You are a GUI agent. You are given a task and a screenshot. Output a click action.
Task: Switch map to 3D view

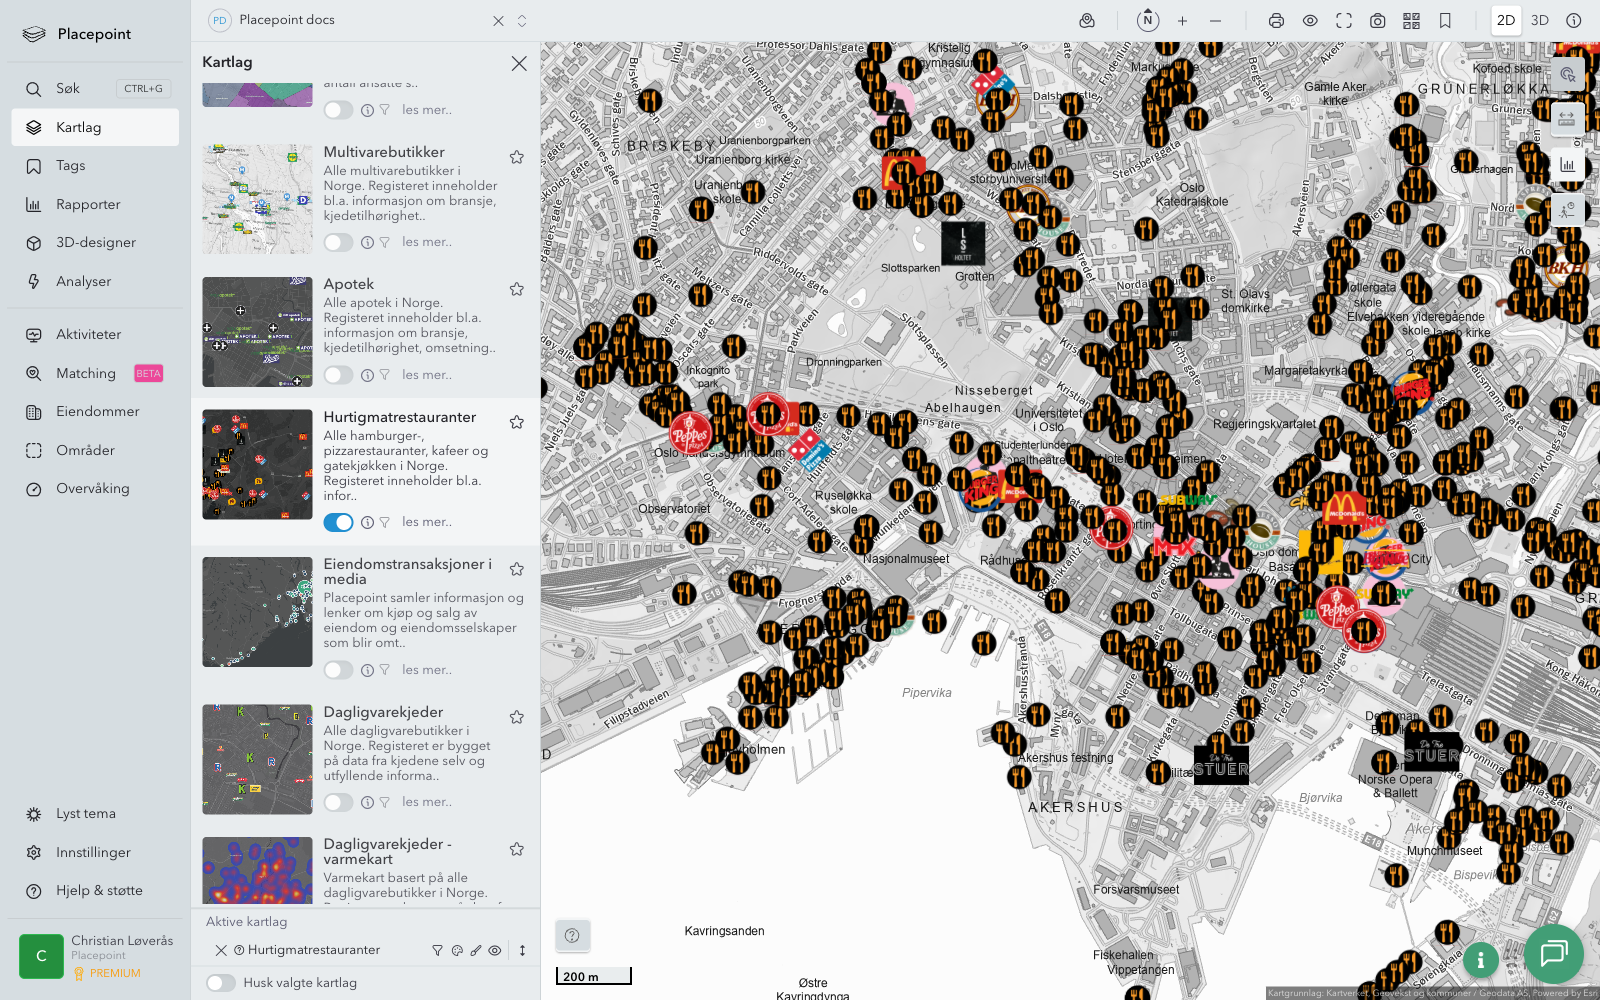1540,21
